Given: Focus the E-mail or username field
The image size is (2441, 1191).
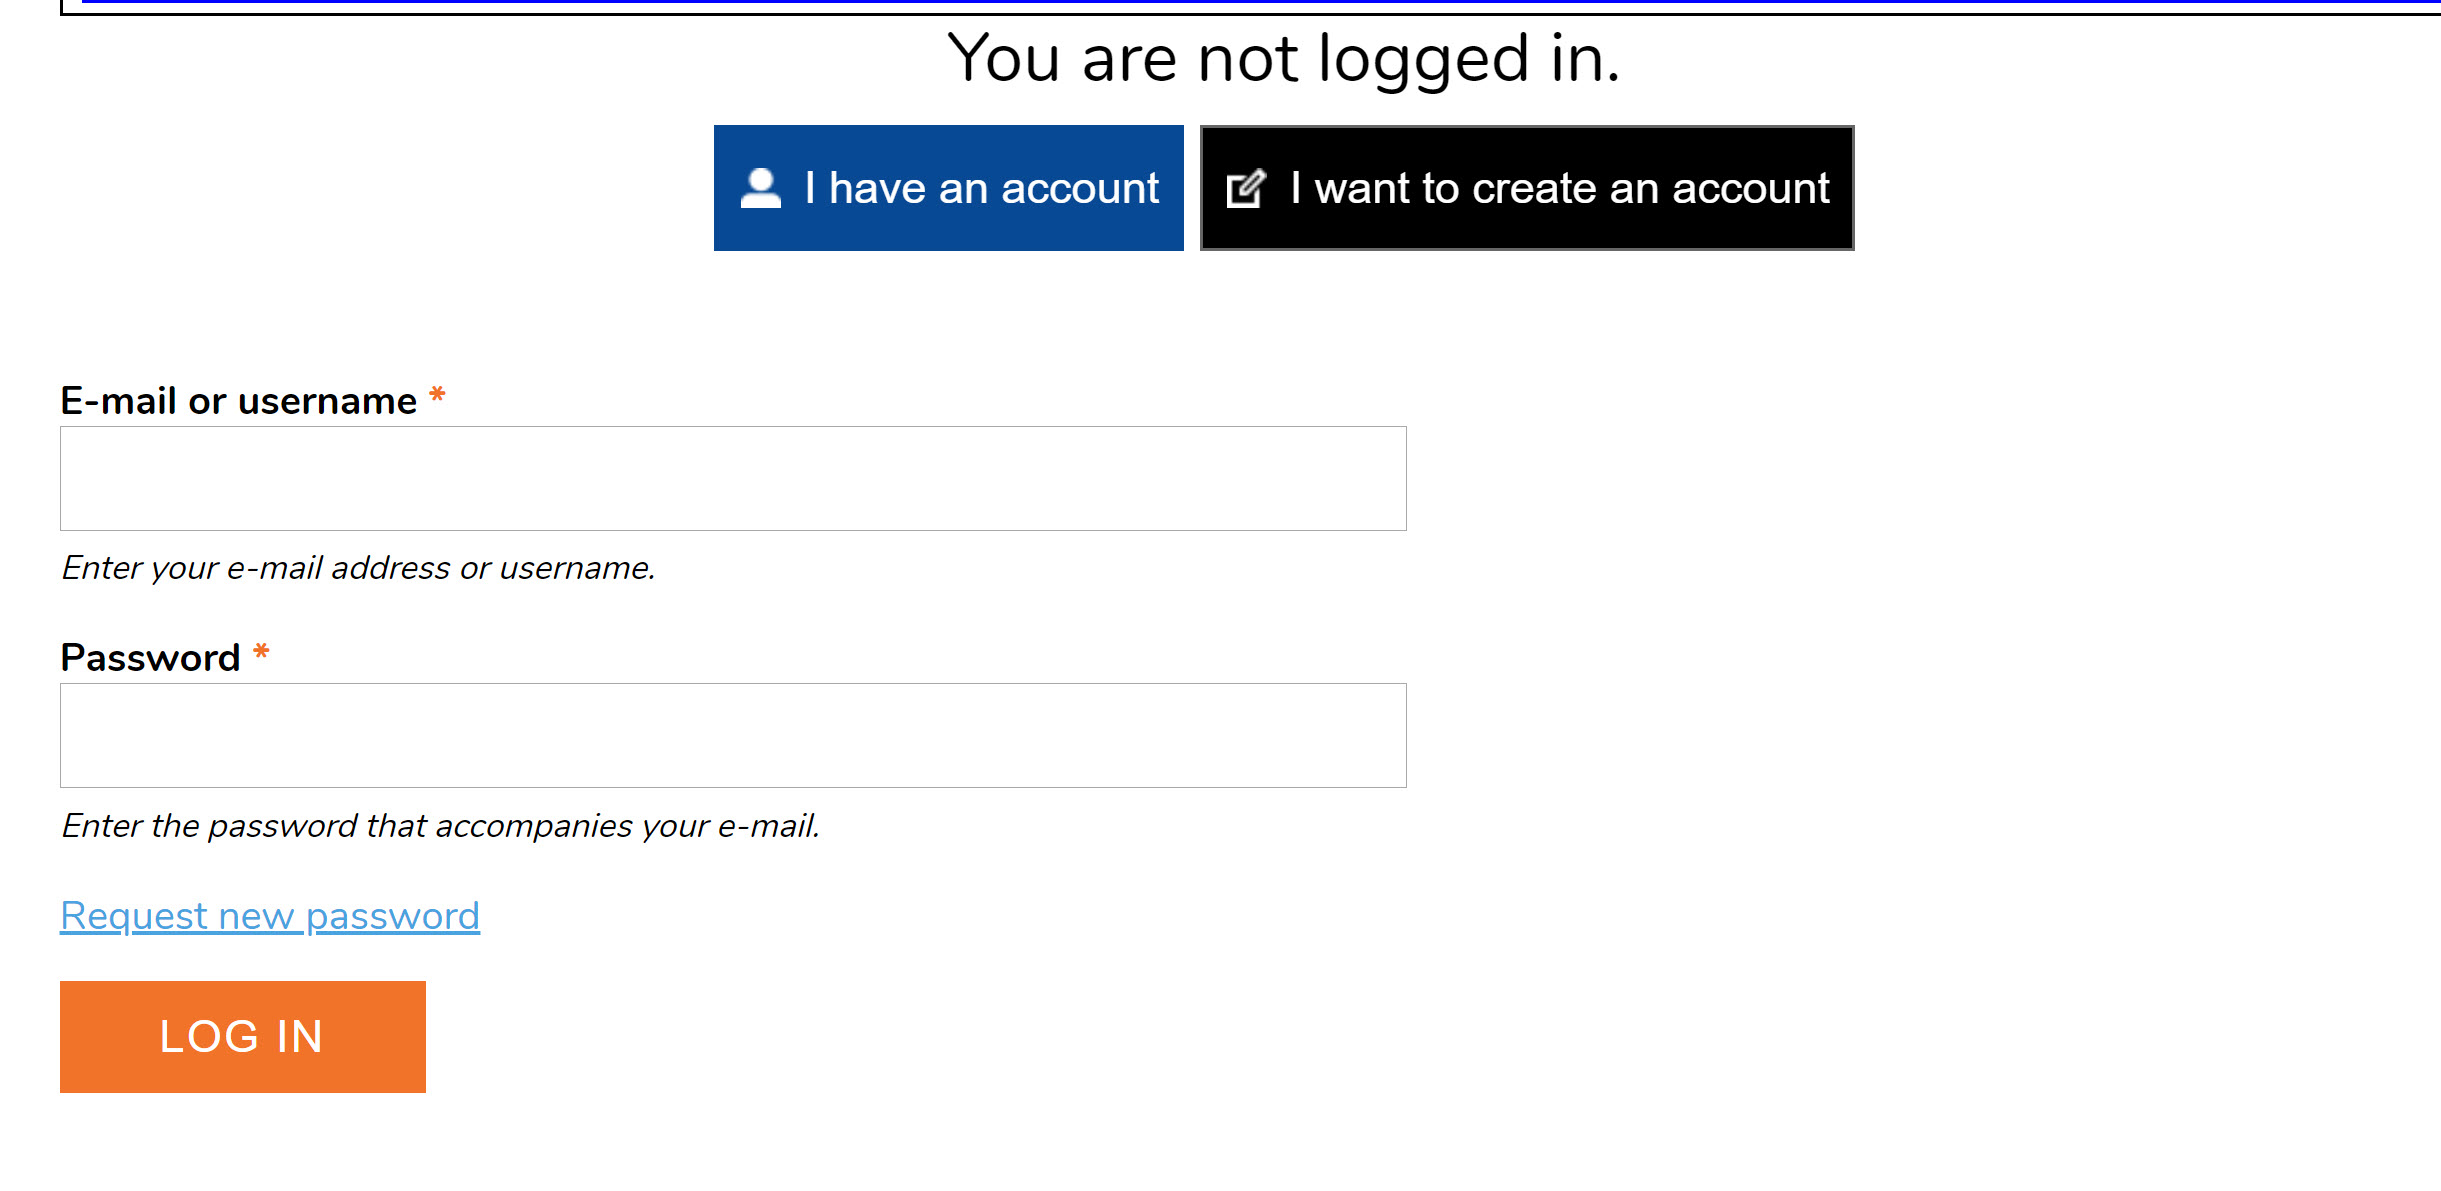Looking at the screenshot, I should click(x=733, y=478).
